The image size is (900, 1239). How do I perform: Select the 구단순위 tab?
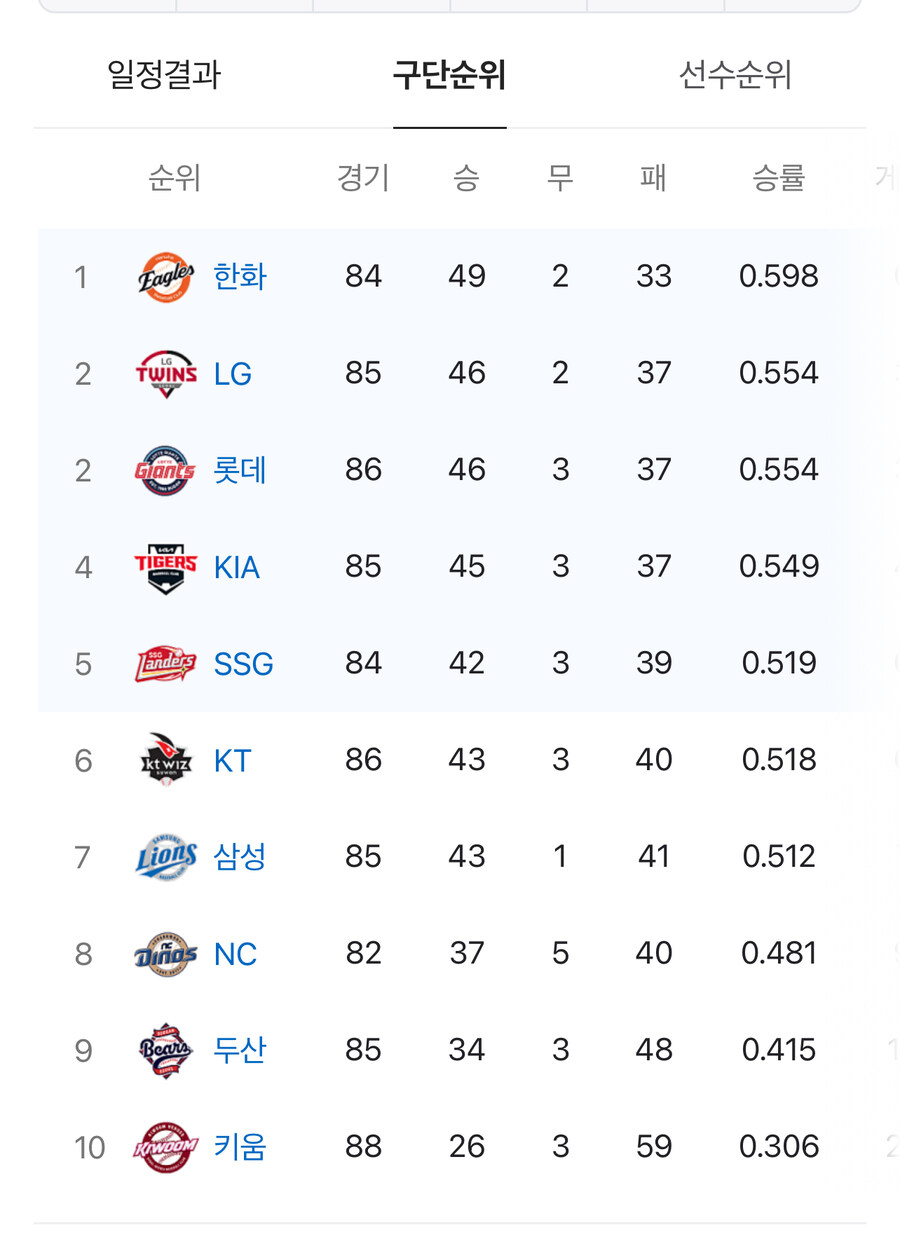tap(450, 75)
